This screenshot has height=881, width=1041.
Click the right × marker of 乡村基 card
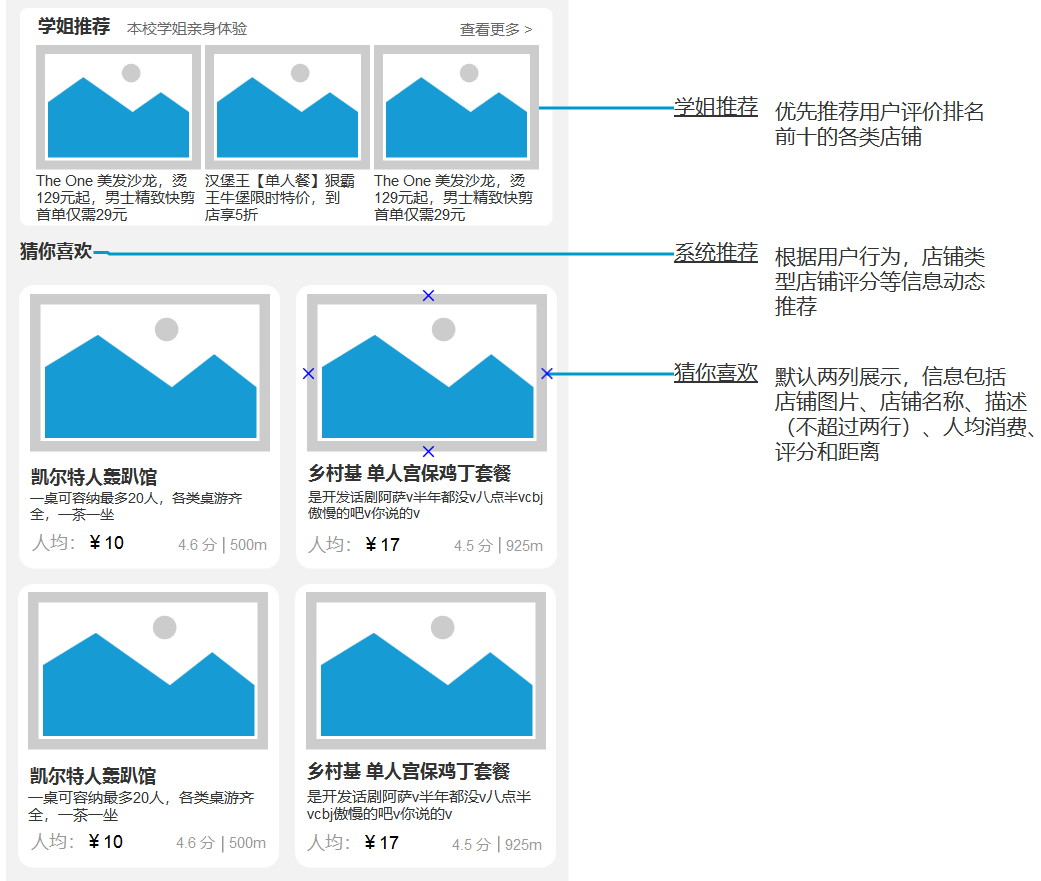(x=546, y=374)
